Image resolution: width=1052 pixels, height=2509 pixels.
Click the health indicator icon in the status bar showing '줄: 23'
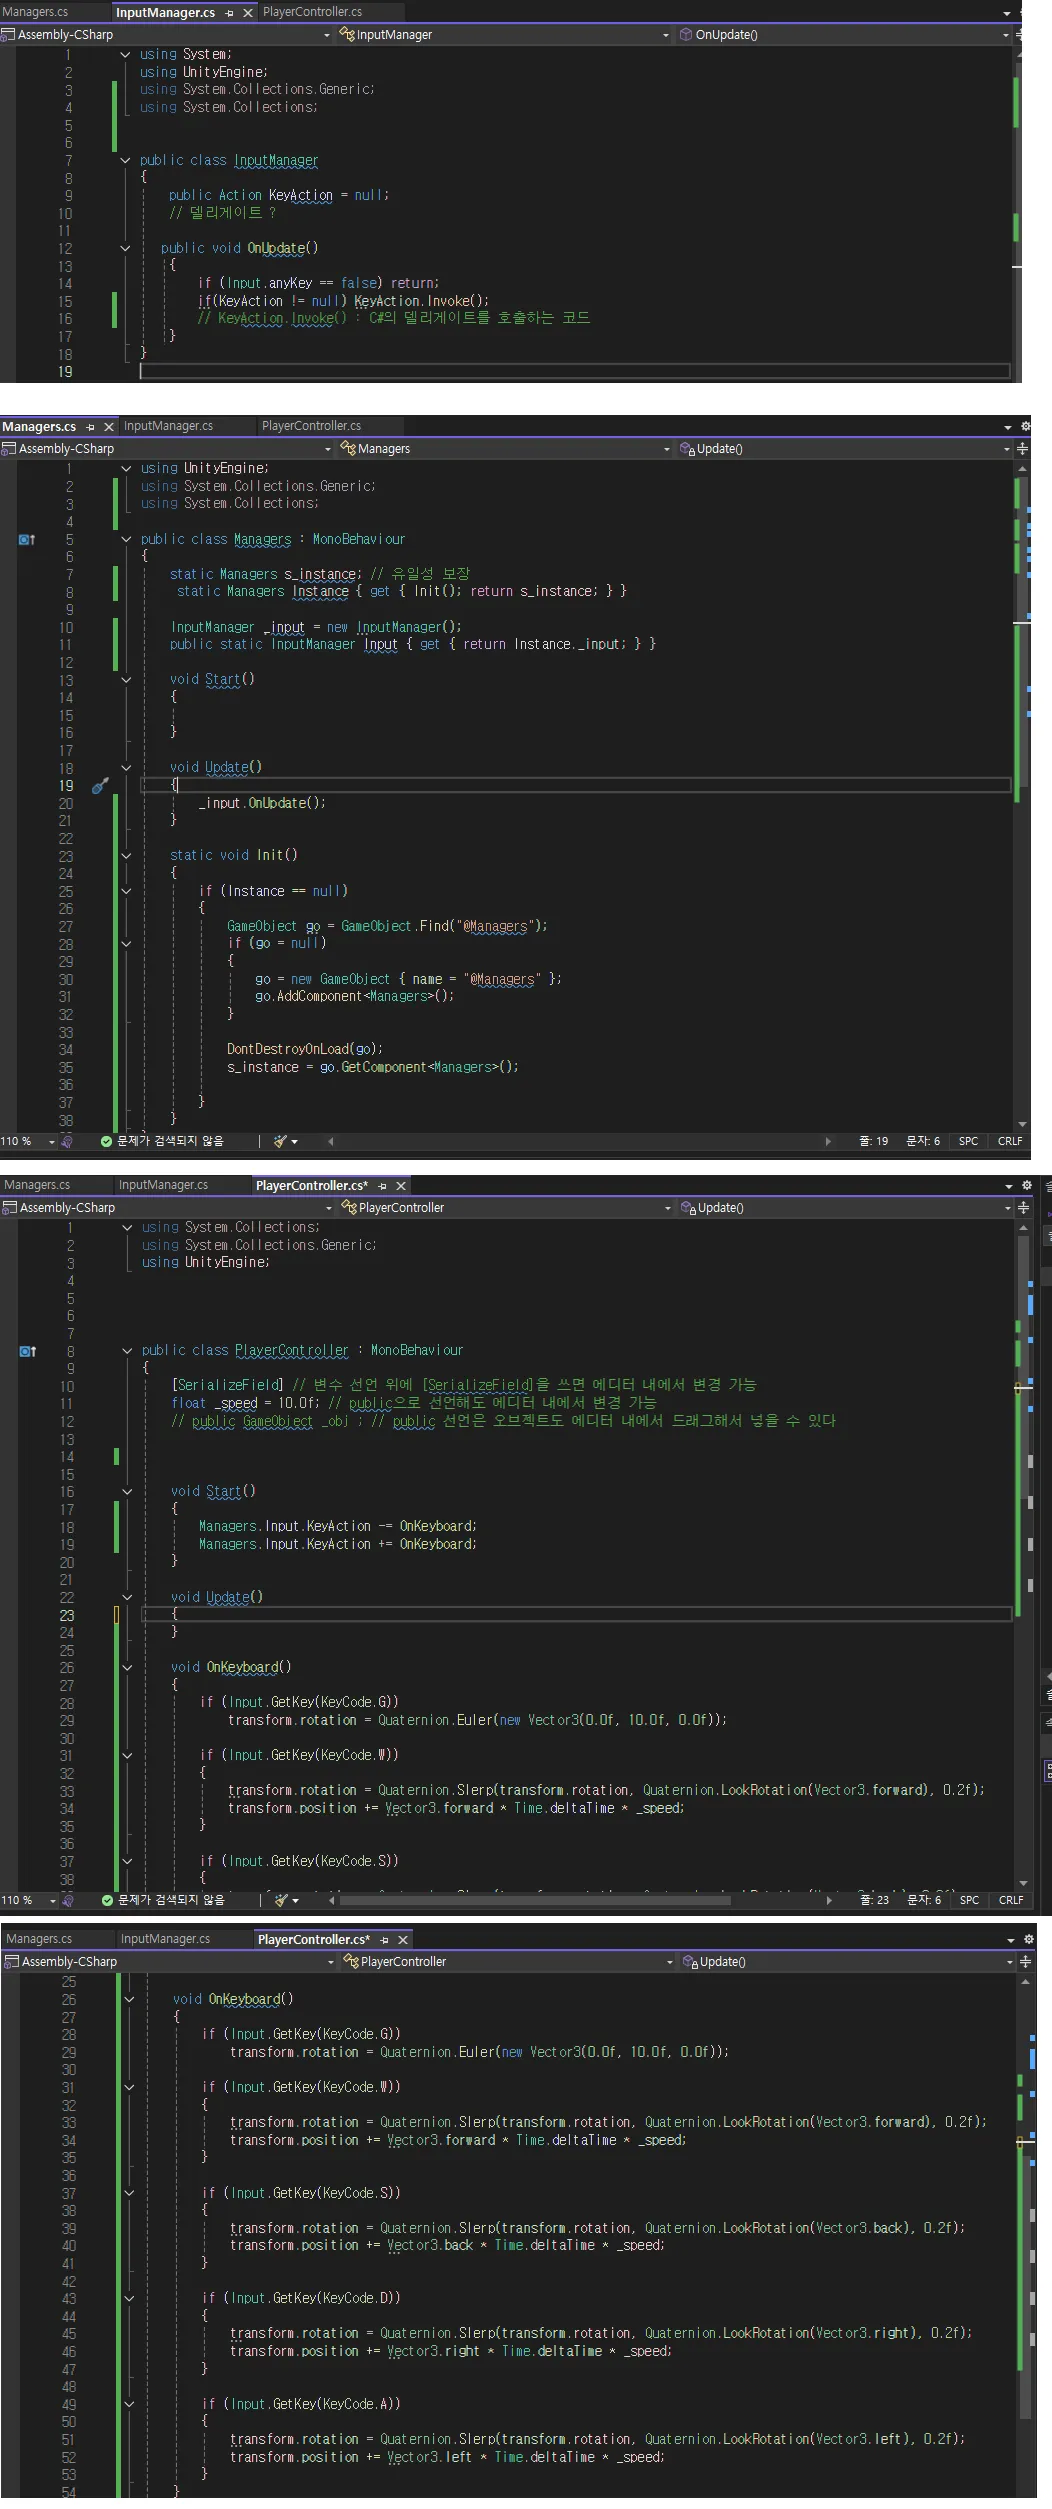pyautogui.click(x=68, y=1900)
